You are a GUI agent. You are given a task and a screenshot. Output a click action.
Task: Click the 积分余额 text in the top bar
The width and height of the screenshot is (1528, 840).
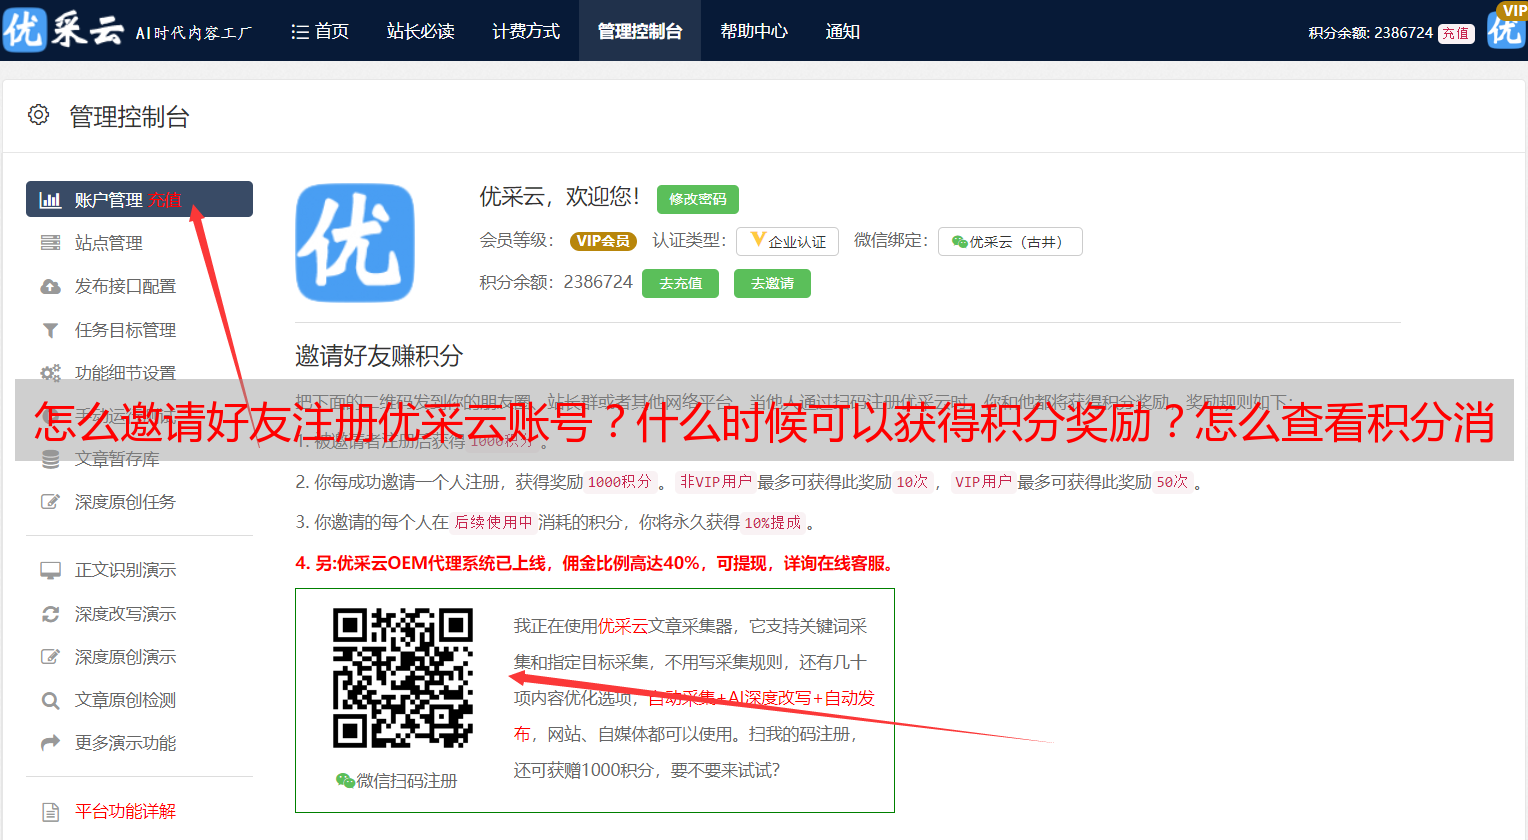coord(1370,33)
